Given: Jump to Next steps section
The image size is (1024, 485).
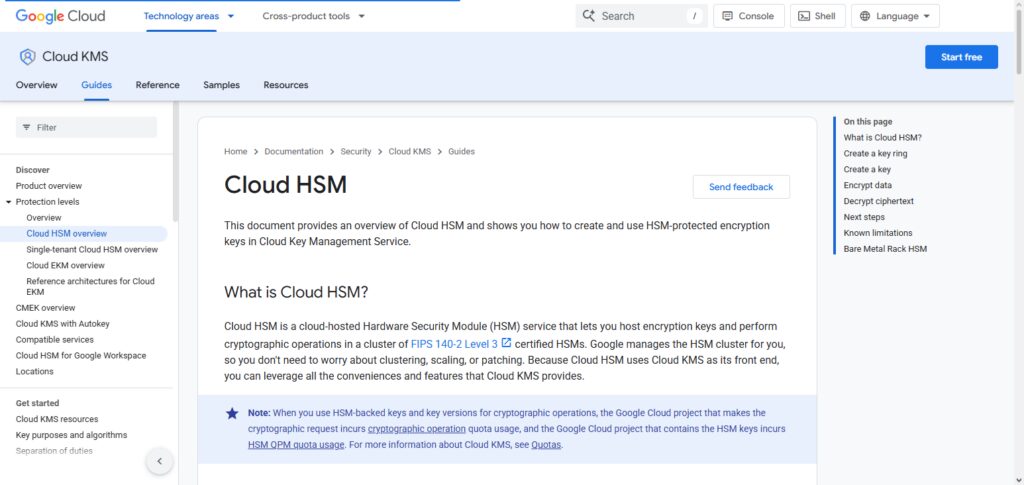Looking at the screenshot, I should click(x=864, y=217).
